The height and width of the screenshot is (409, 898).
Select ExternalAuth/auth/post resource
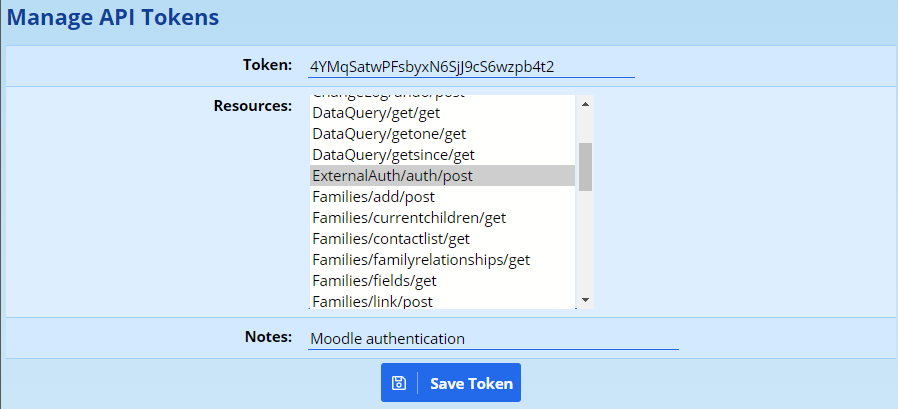pos(391,175)
